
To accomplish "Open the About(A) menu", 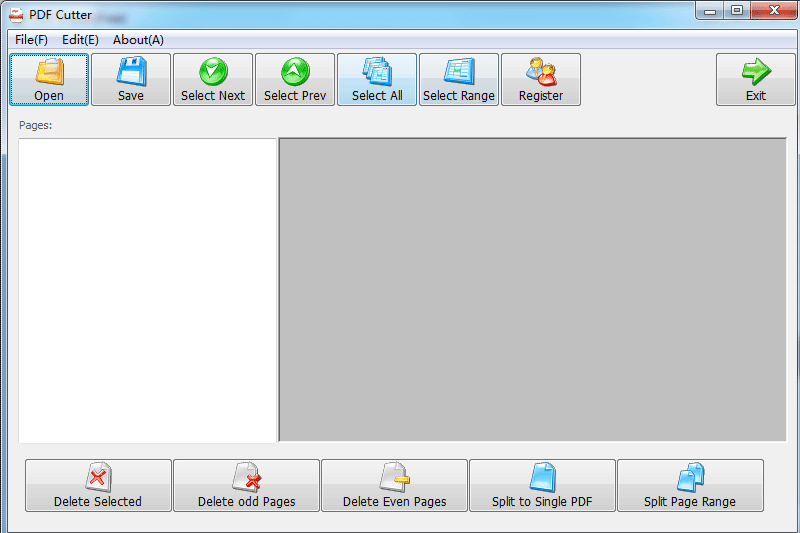I will (x=138, y=40).
